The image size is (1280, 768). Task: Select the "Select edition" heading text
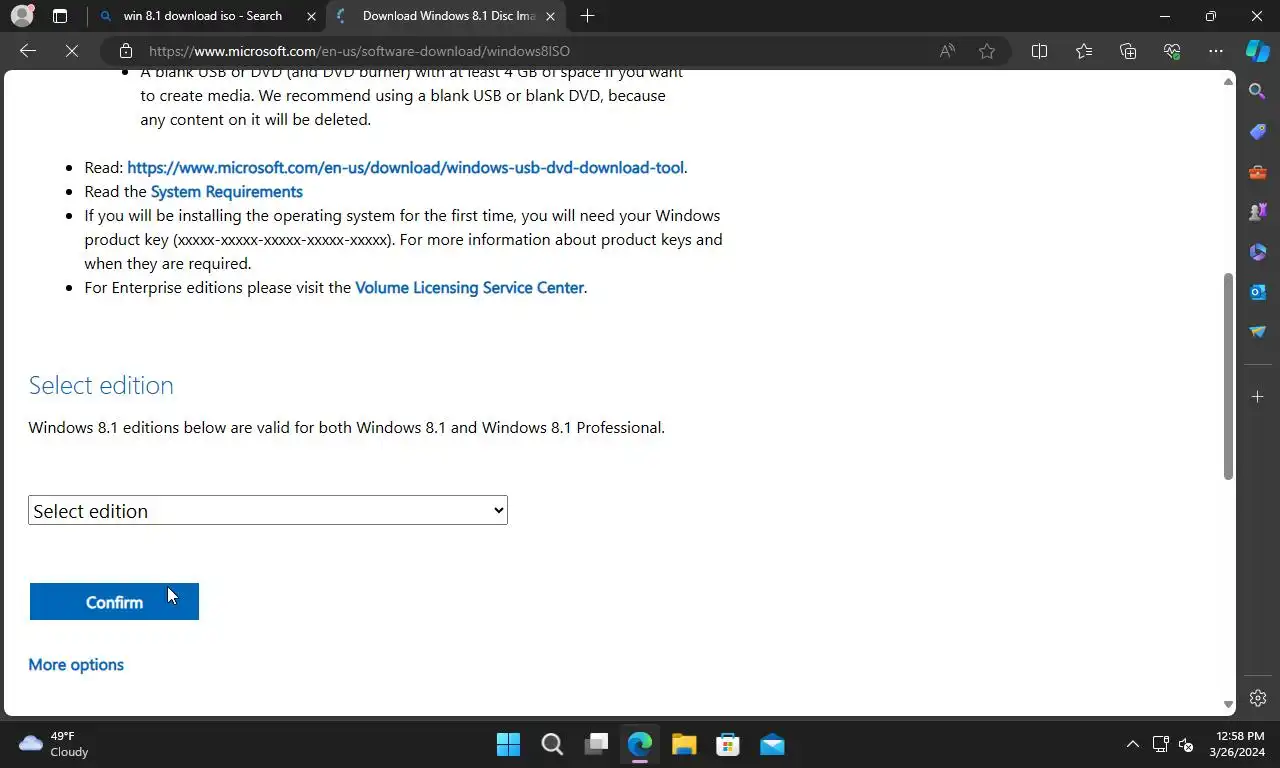pos(101,385)
